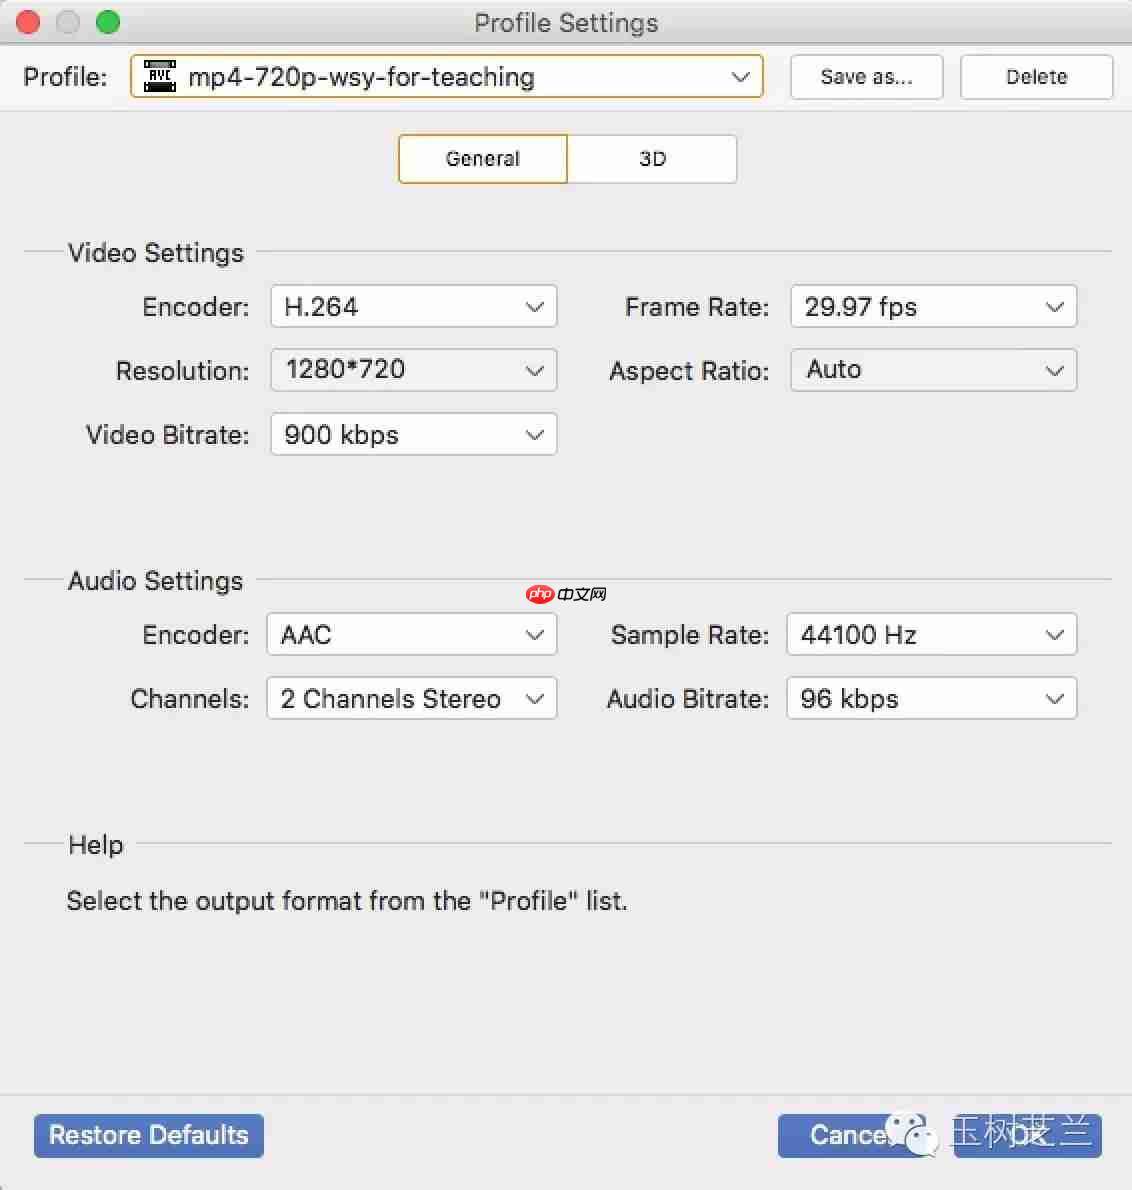Open the Frame Rate dropdown
Viewport: 1132px width, 1190px height.
point(933,307)
